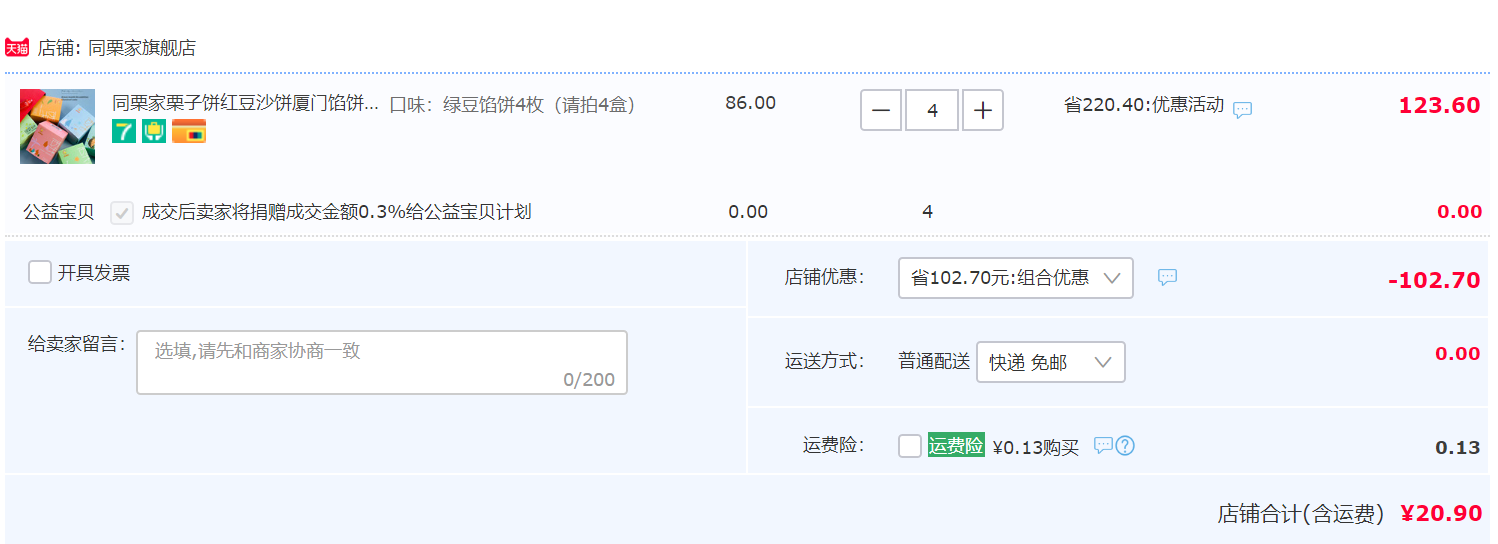Click the question mark help icon for 运费险
1498x544 pixels.
click(1125, 445)
